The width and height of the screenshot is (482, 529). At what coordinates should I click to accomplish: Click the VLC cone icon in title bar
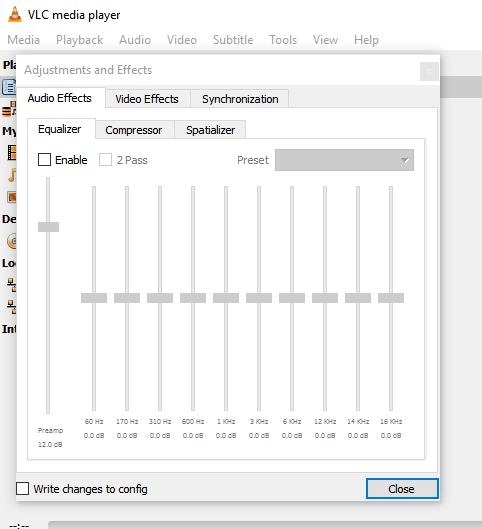tap(15, 15)
